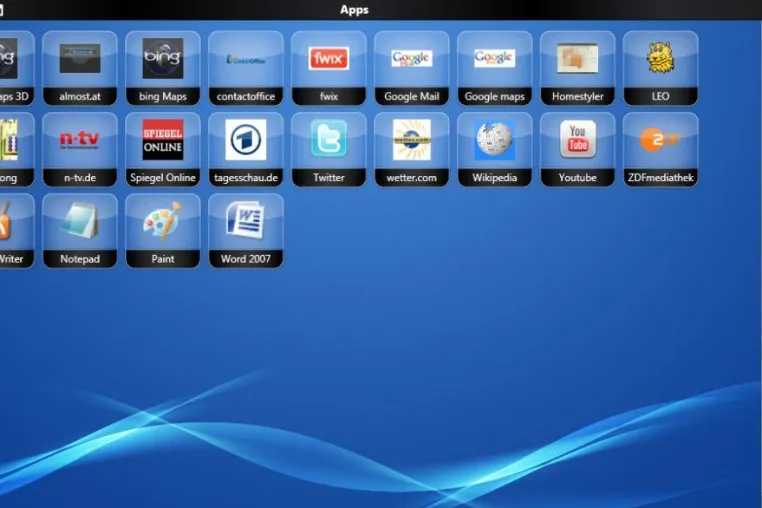Viewport: 762px width, 508px height.
Task: Open the partially visible Maps 3D tile
Action: point(17,68)
